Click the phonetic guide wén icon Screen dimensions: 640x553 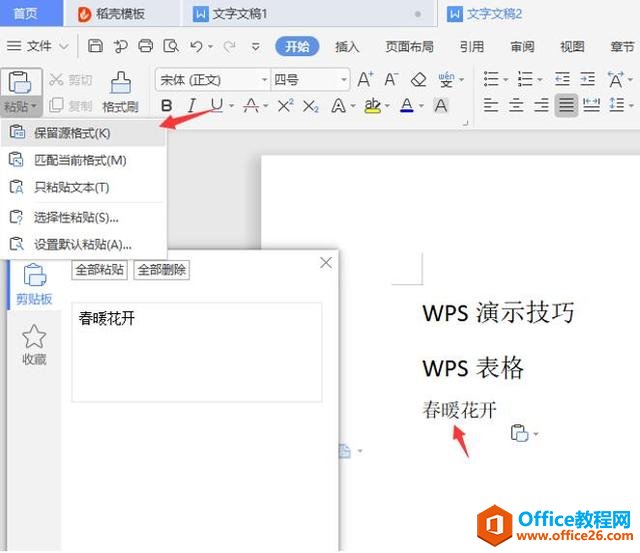pos(446,79)
